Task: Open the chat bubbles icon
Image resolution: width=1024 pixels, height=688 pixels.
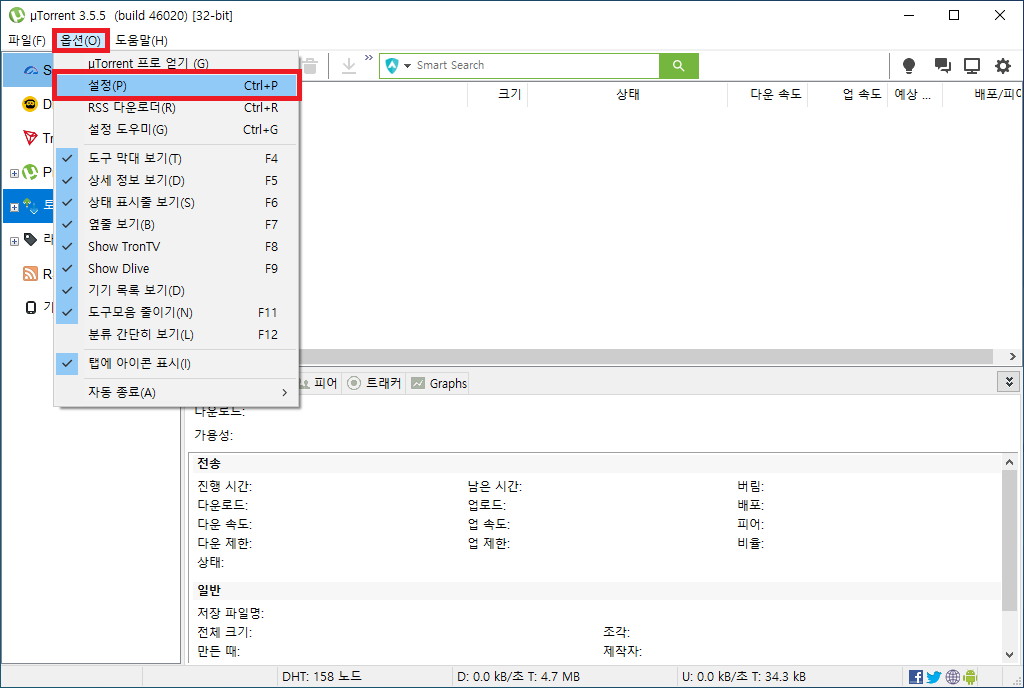Action: [x=942, y=65]
